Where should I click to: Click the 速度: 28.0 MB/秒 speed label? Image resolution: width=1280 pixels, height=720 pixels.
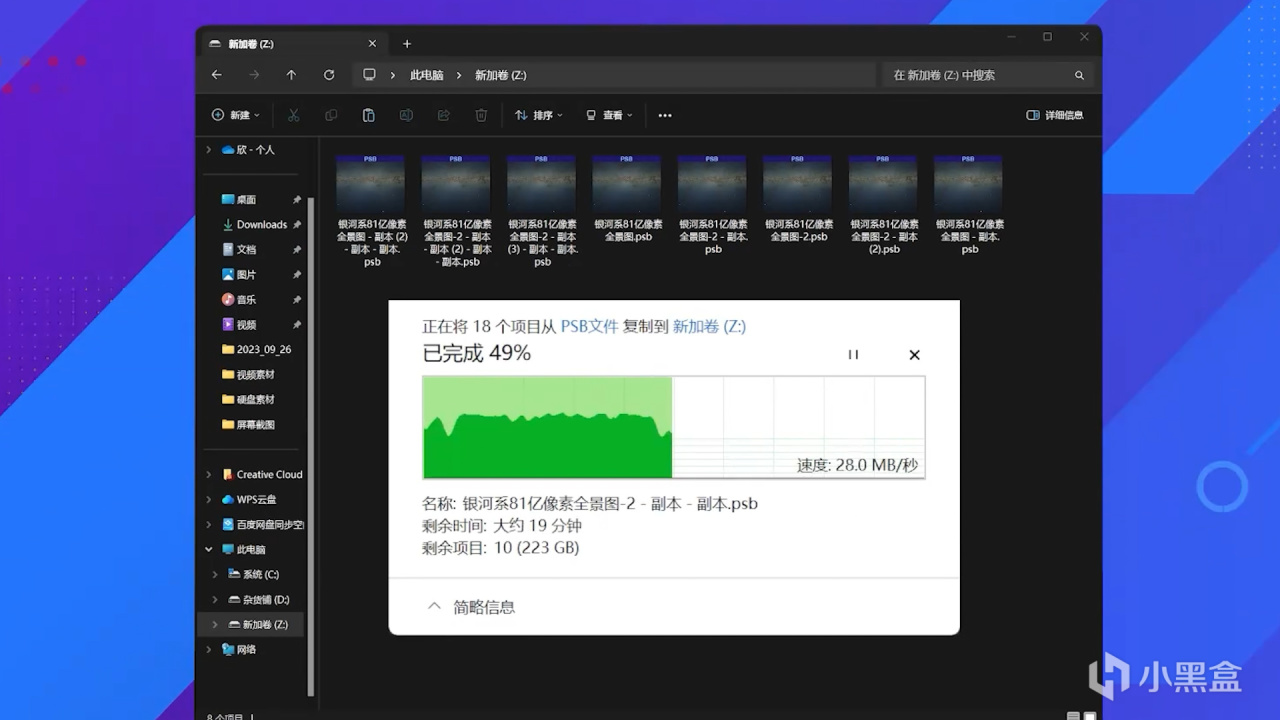[x=857, y=465]
